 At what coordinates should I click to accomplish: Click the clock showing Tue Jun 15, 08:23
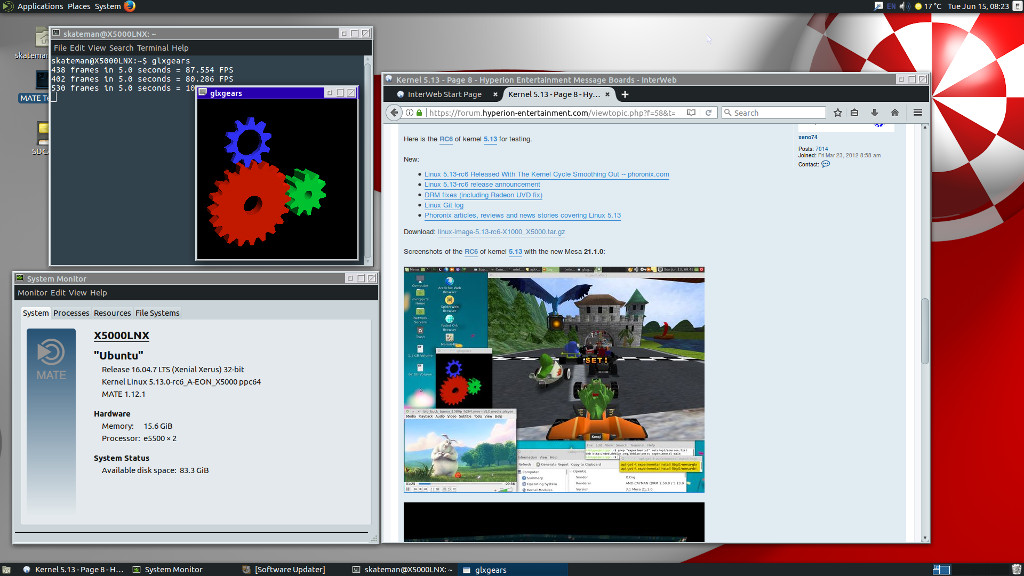(x=978, y=6)
